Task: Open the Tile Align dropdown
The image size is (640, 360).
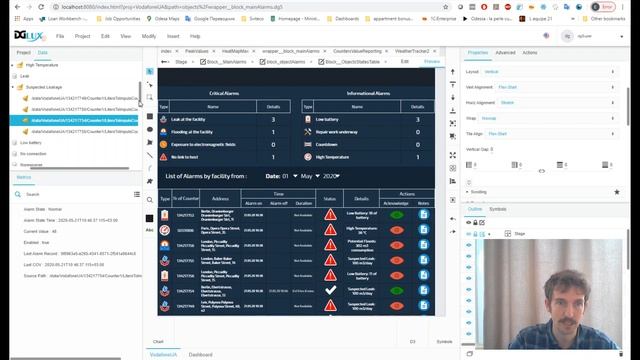Action: (x=551, y=134)
